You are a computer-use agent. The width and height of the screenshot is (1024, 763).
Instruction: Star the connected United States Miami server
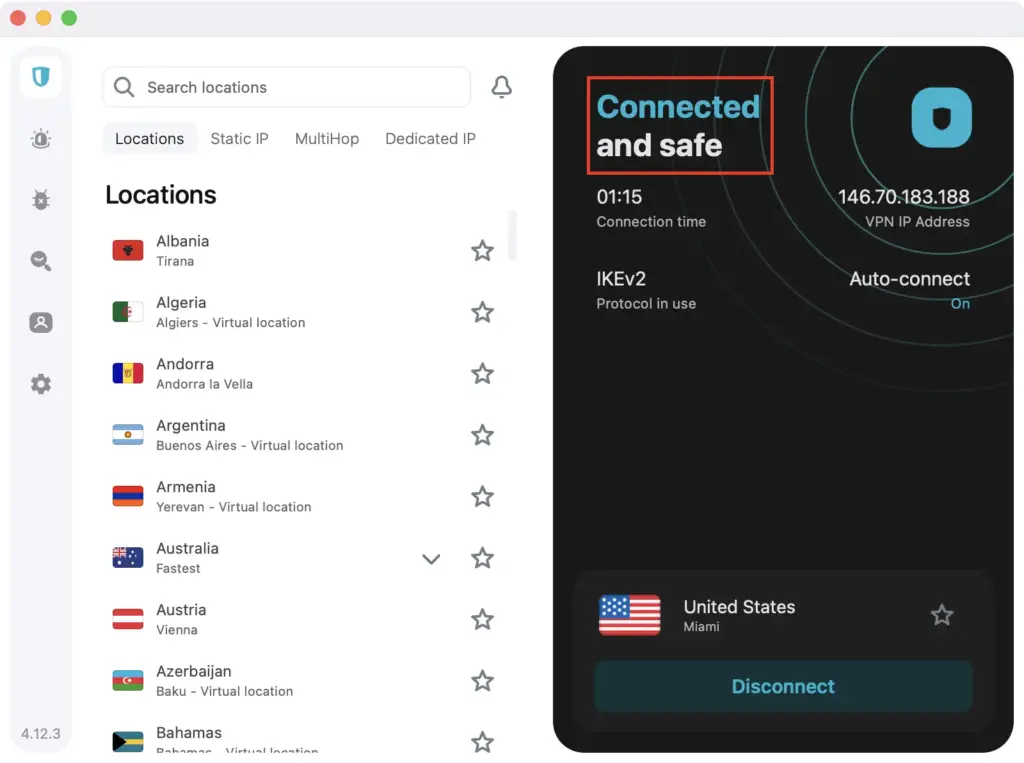tap(942, 615)
